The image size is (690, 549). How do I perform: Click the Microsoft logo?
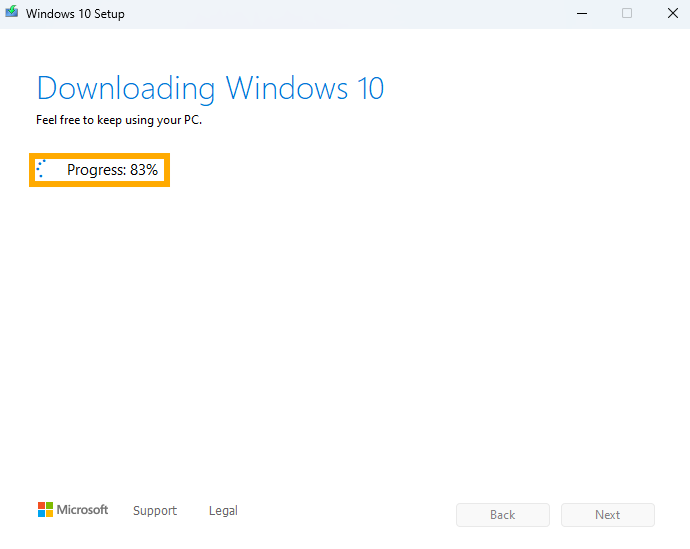click(73, 510)
